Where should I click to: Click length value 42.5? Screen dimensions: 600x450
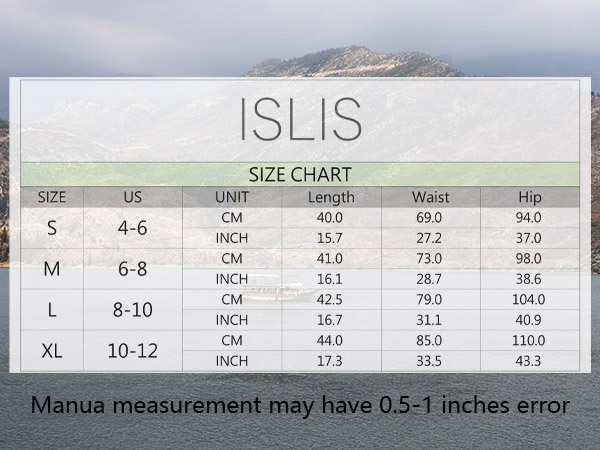(329, 300)
